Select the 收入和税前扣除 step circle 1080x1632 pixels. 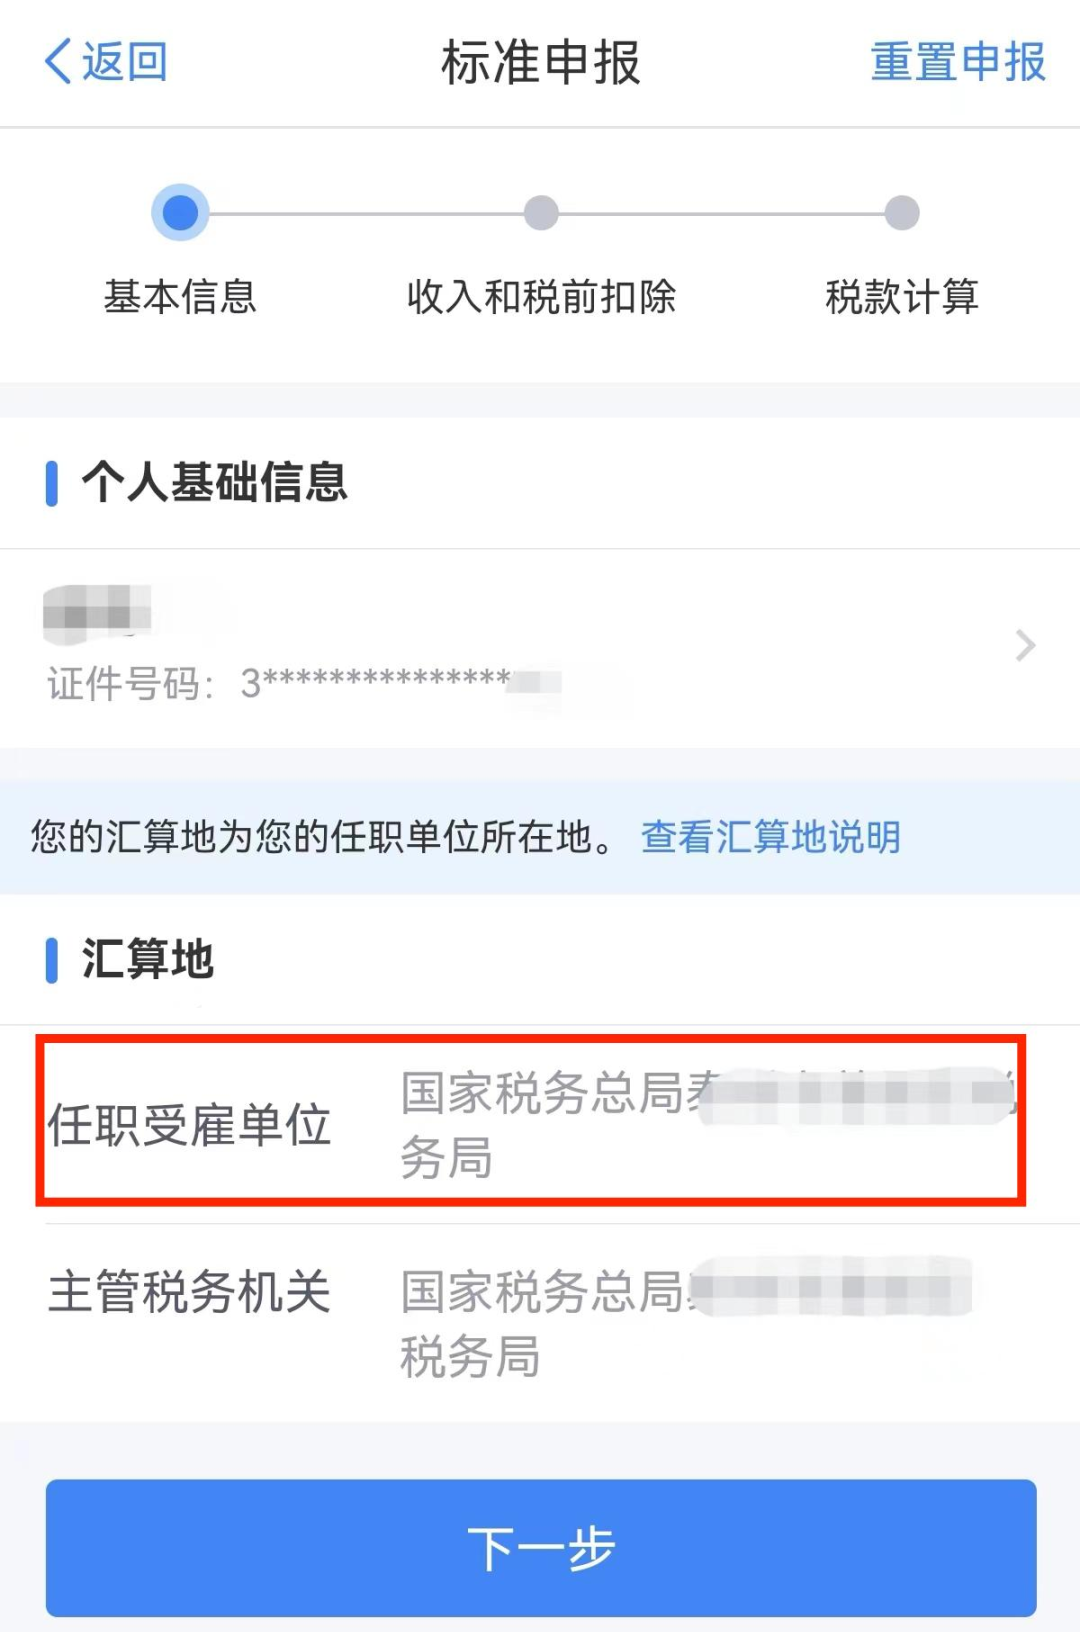click(x=541, y=213)
